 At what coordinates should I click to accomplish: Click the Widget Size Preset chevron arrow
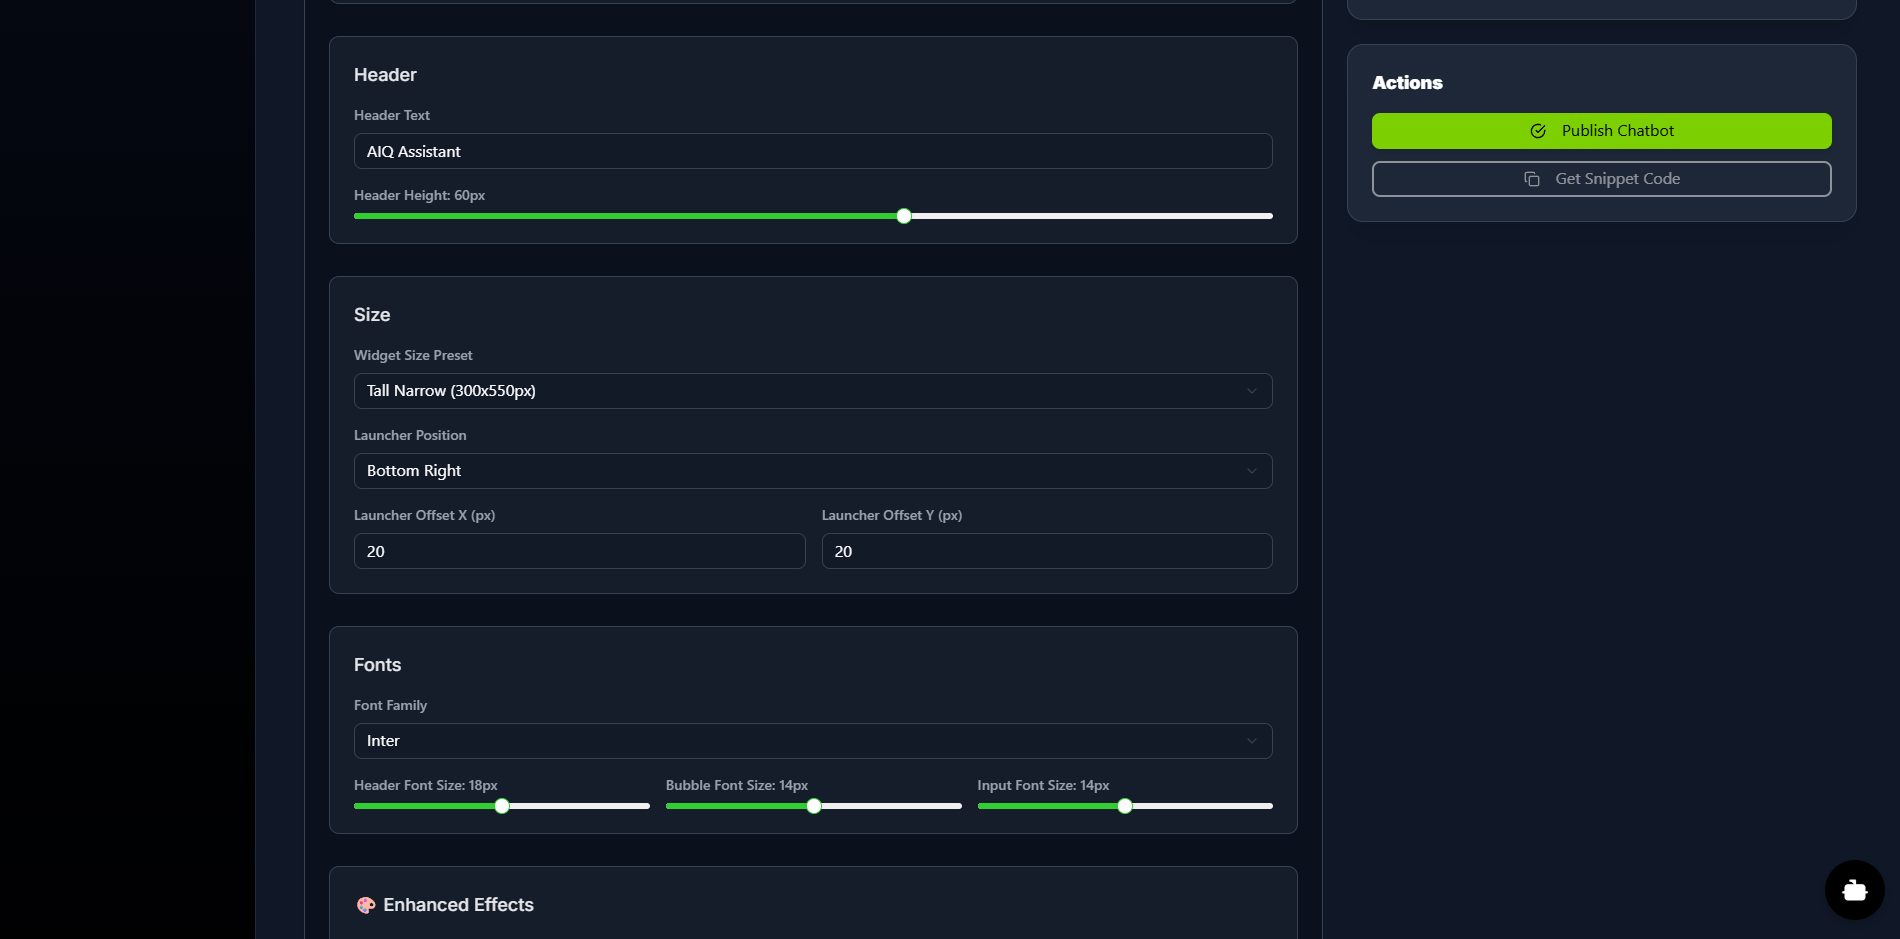[1251, 391]
